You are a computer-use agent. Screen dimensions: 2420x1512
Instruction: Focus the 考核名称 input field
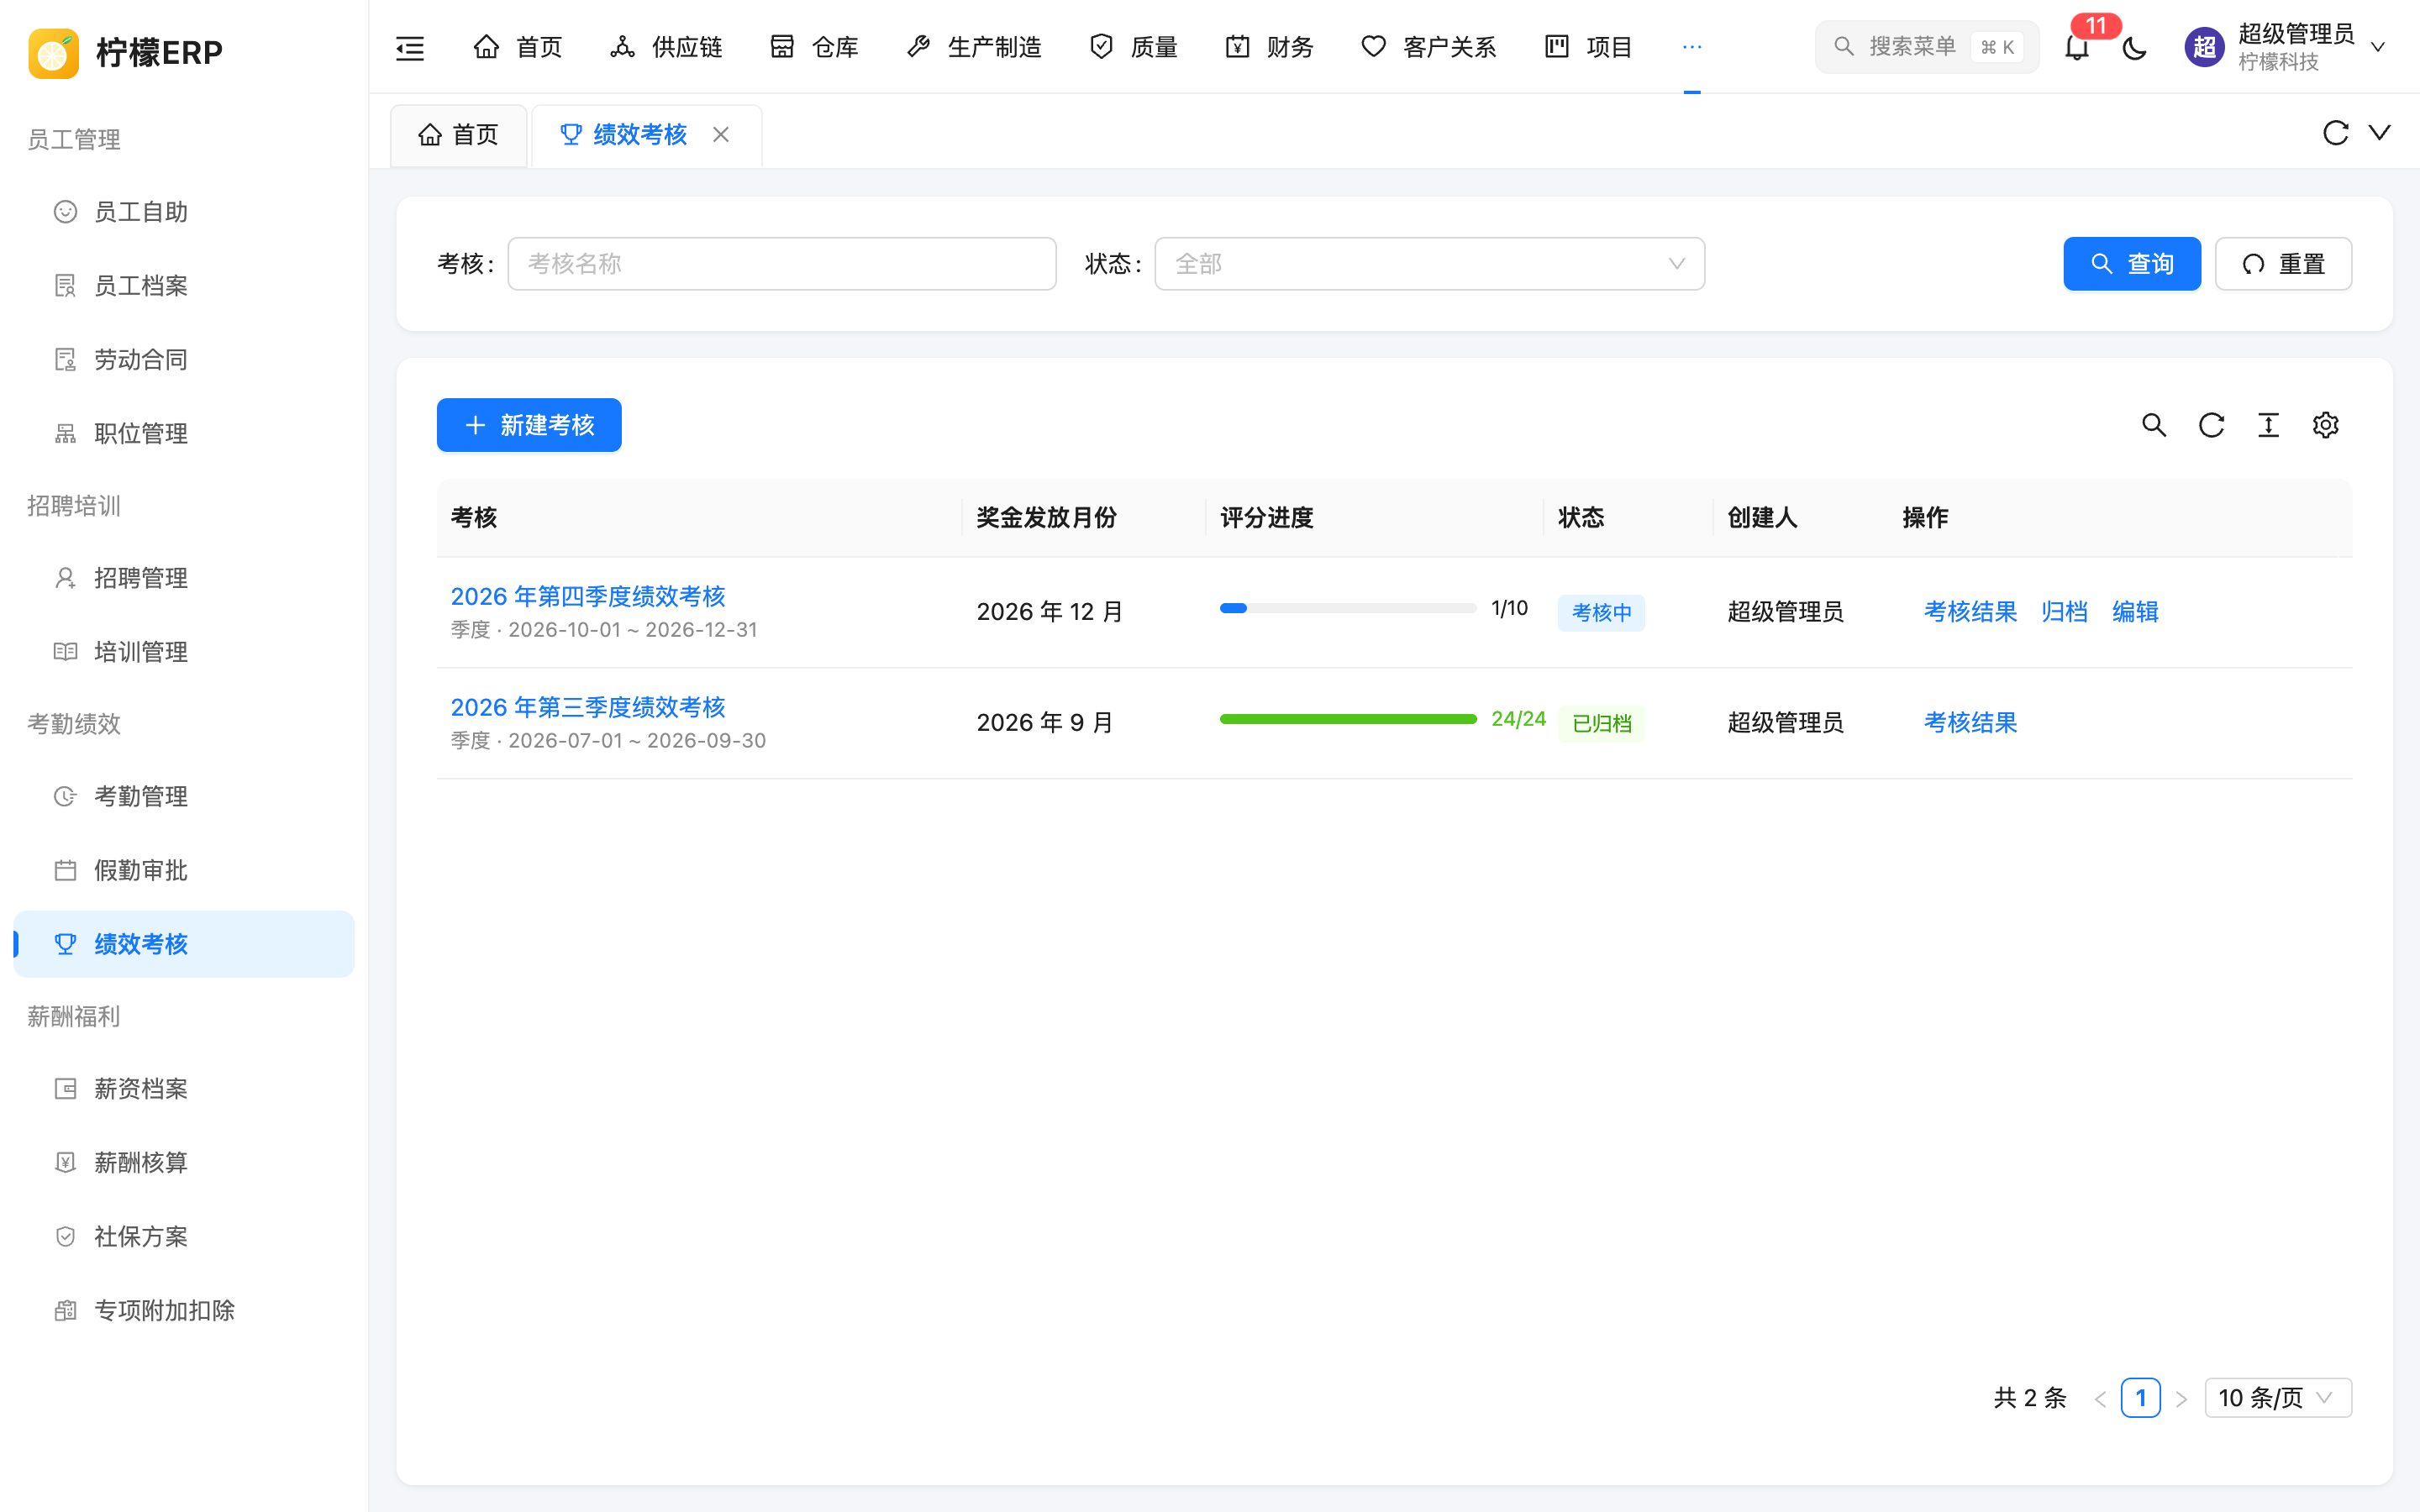[x=782, y=264]
